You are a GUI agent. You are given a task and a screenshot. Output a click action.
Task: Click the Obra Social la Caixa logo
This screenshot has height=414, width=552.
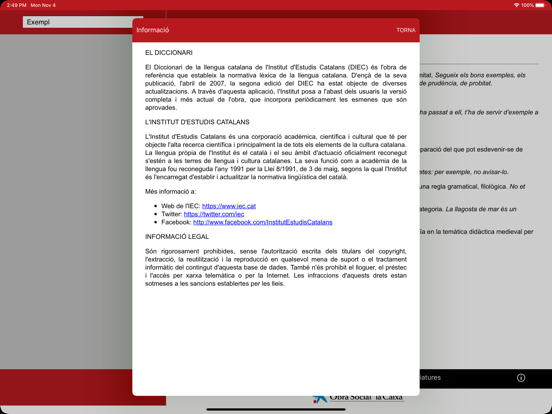[x=358, y=399]
